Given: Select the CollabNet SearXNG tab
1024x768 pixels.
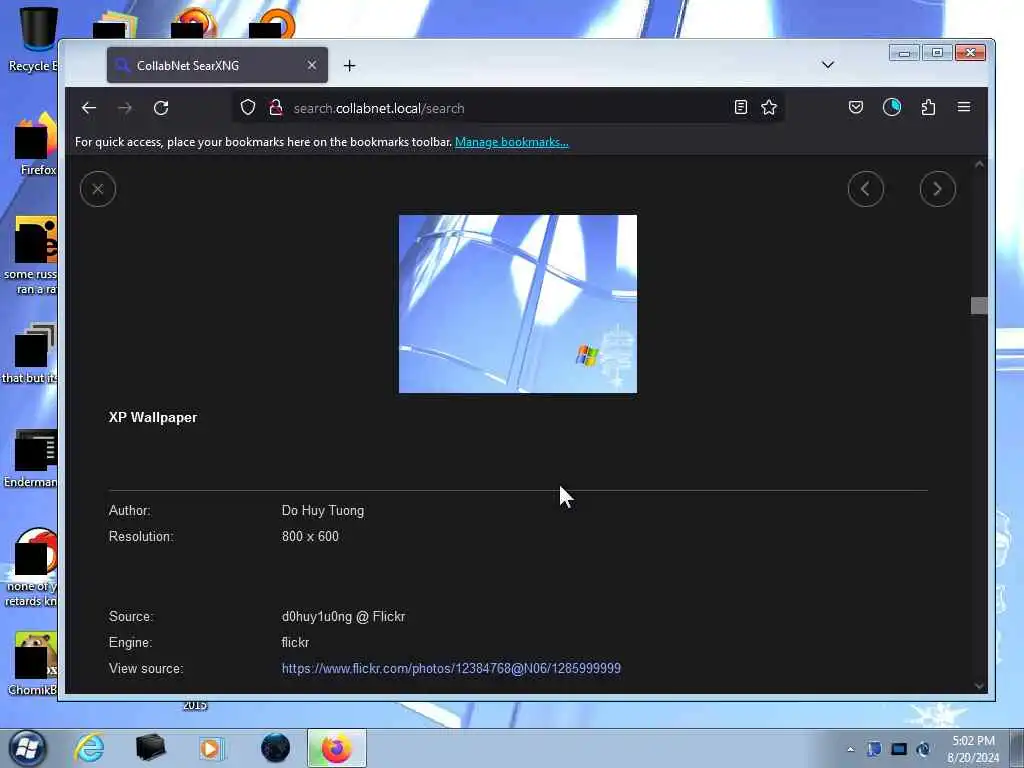Looking at the screenshot, I should pos(217,65).
